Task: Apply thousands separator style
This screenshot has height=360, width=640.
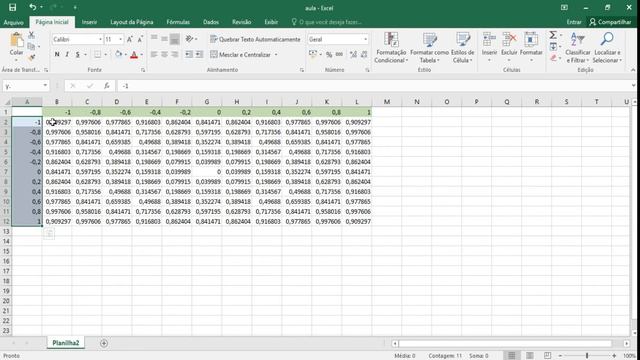Action: (339, 55)
